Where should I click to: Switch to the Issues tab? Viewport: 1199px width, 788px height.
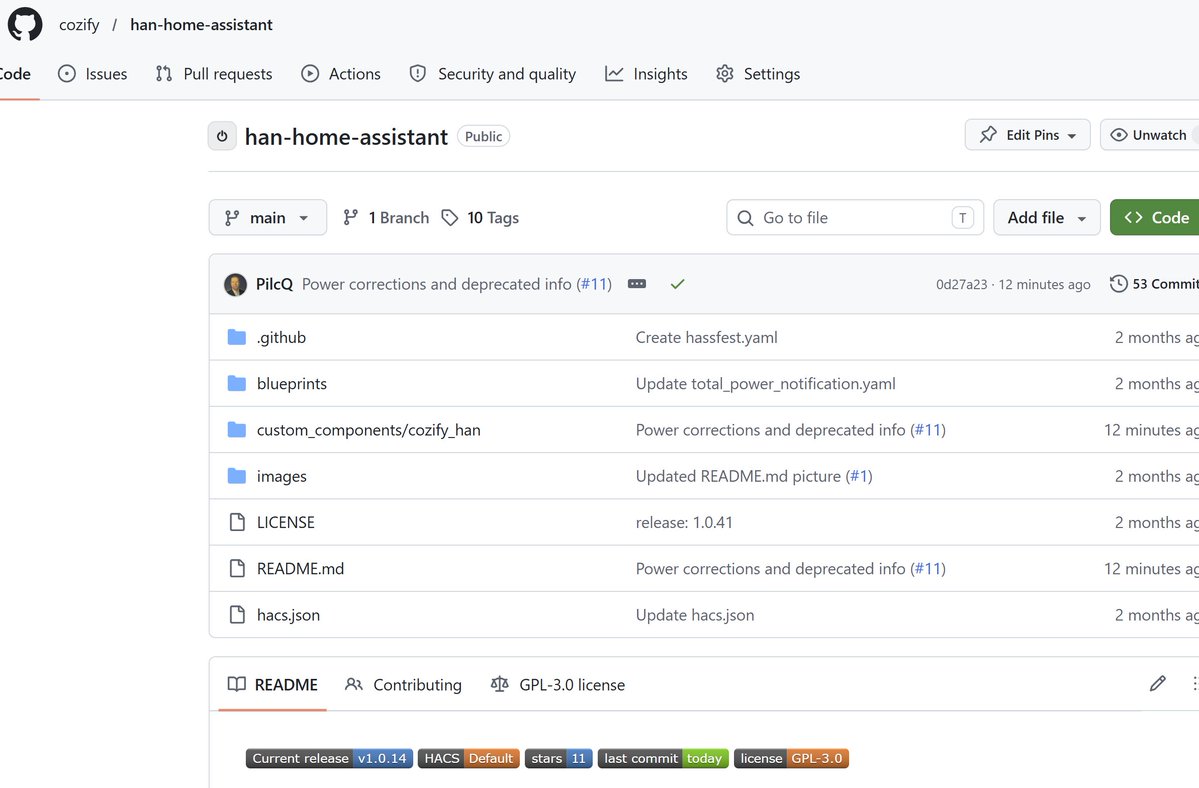pos(93,73)
